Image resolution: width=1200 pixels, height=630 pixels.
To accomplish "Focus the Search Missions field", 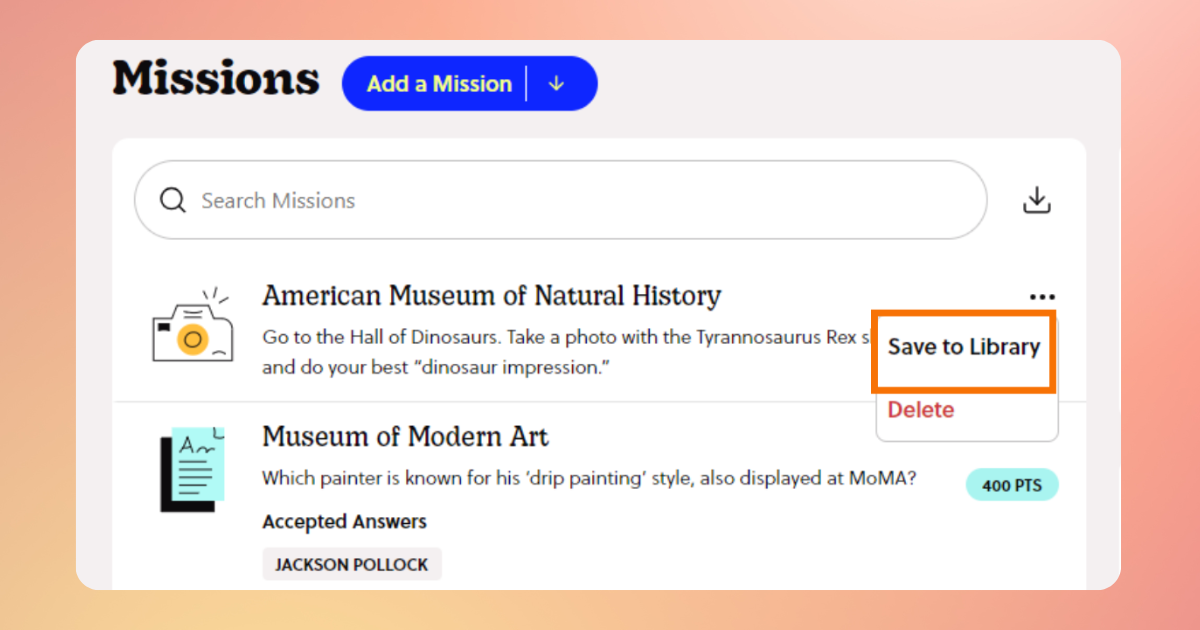I will point(560,200).
